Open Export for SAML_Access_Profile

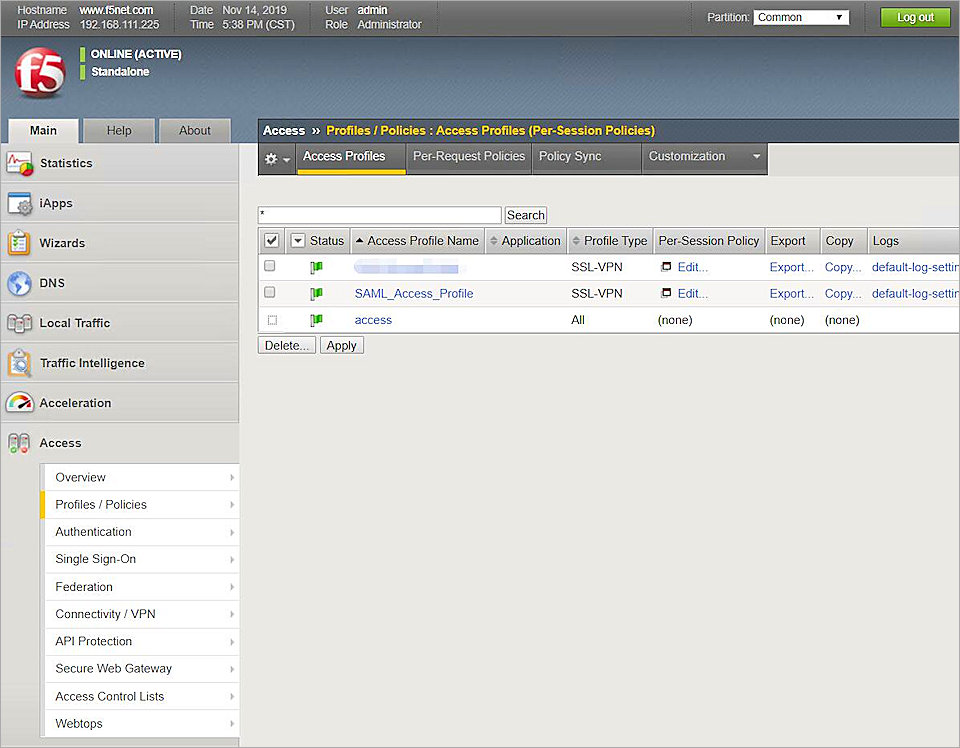click(791, 293)
